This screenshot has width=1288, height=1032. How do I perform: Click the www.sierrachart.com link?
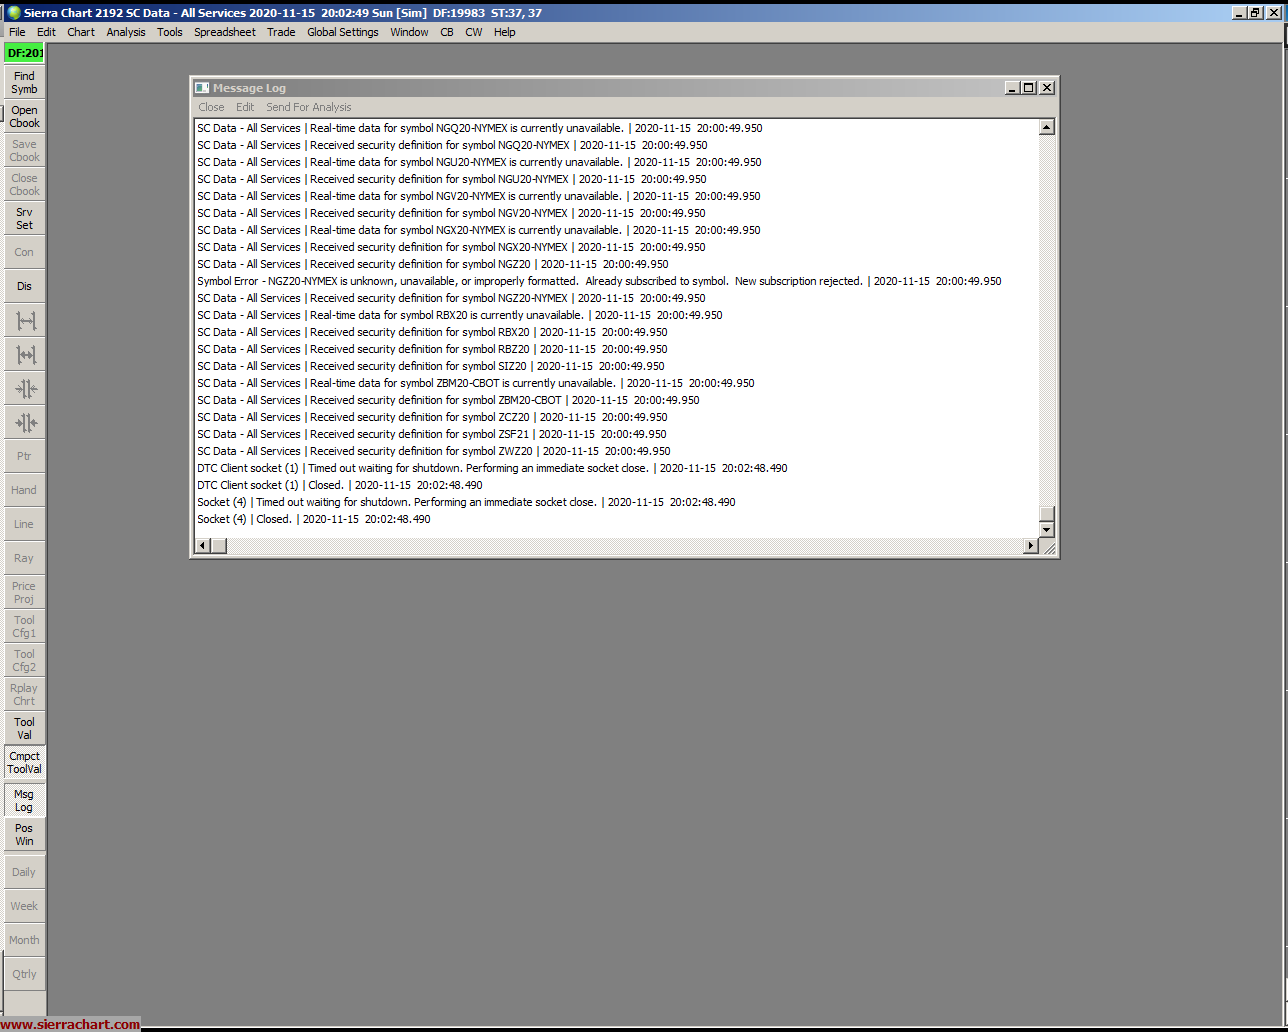(x=70, y=1024)
